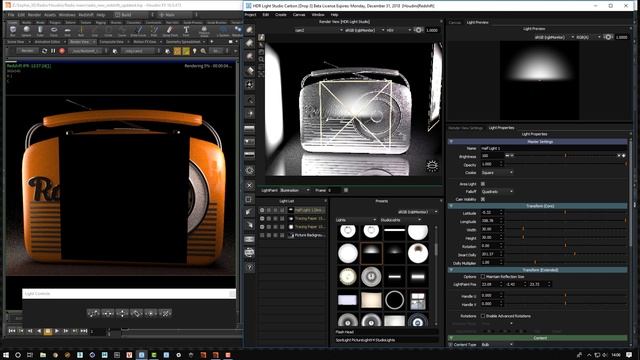Open Houdini's Redshift menu
The width and height of the screenshot is (640, 360).
pyautogui.click(x=86, y=15)
